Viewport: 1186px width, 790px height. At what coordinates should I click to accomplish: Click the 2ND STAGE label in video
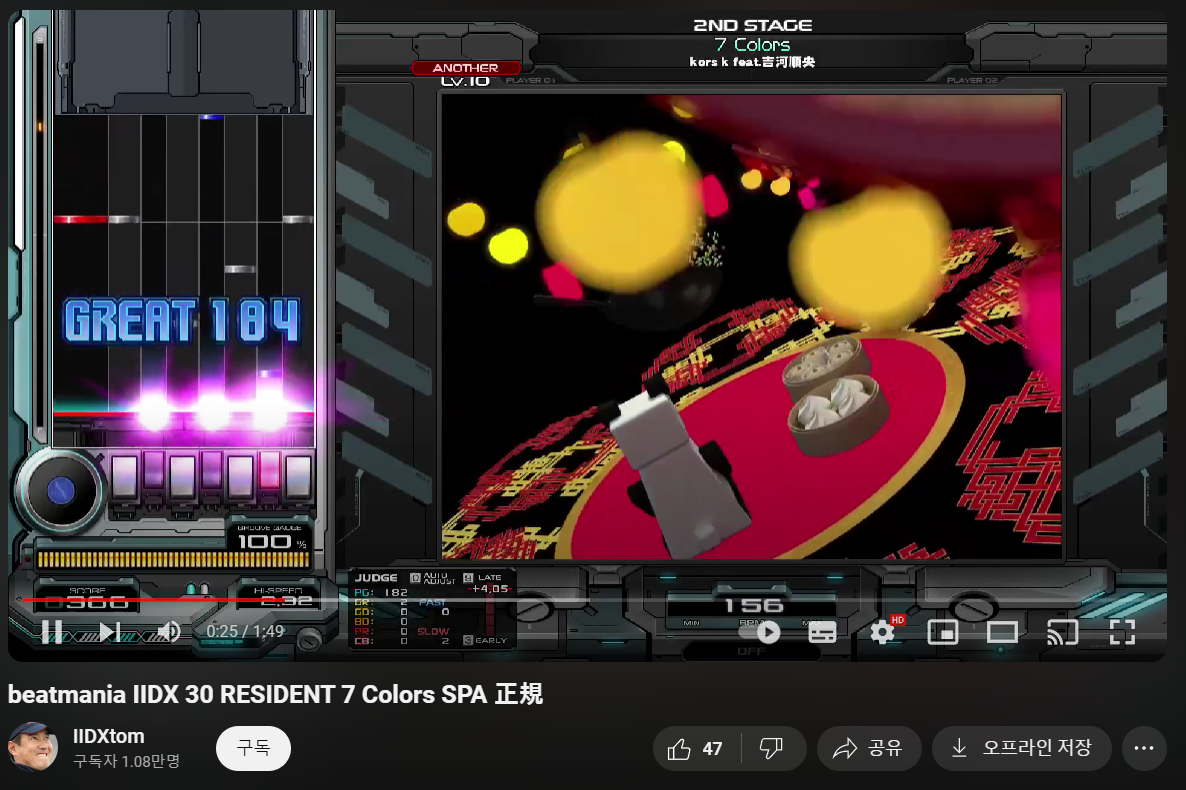[753, 25]
